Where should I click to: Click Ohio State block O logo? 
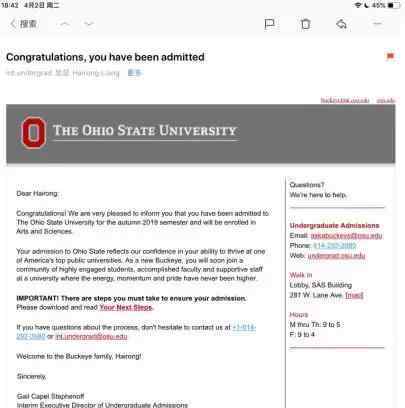click(33, 133)
